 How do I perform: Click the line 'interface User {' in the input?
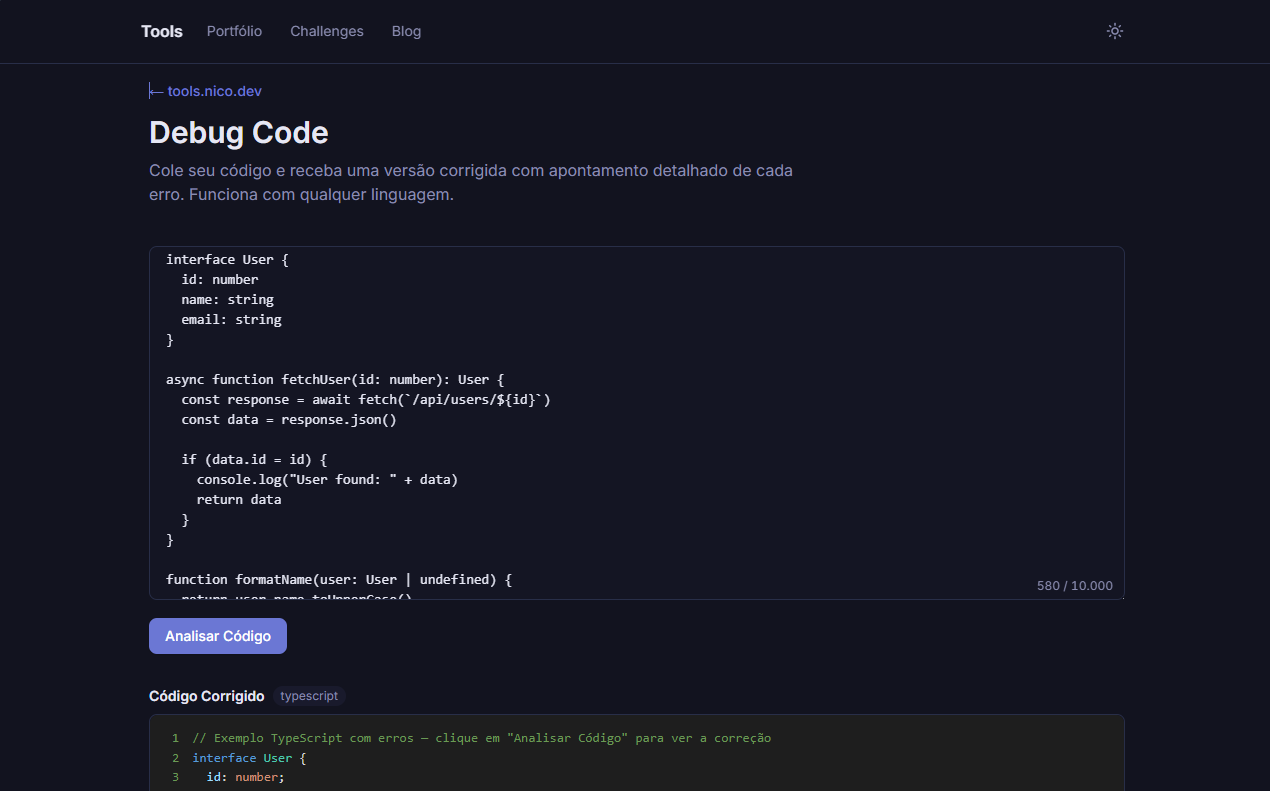pos(227,259)
